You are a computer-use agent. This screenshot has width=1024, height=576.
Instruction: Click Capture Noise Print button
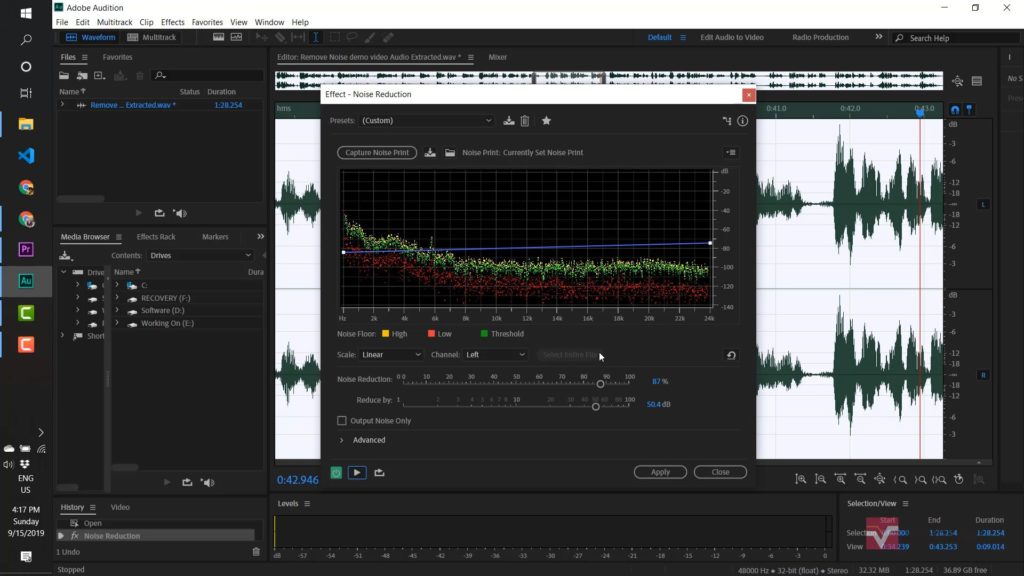(x=377, y=153)
